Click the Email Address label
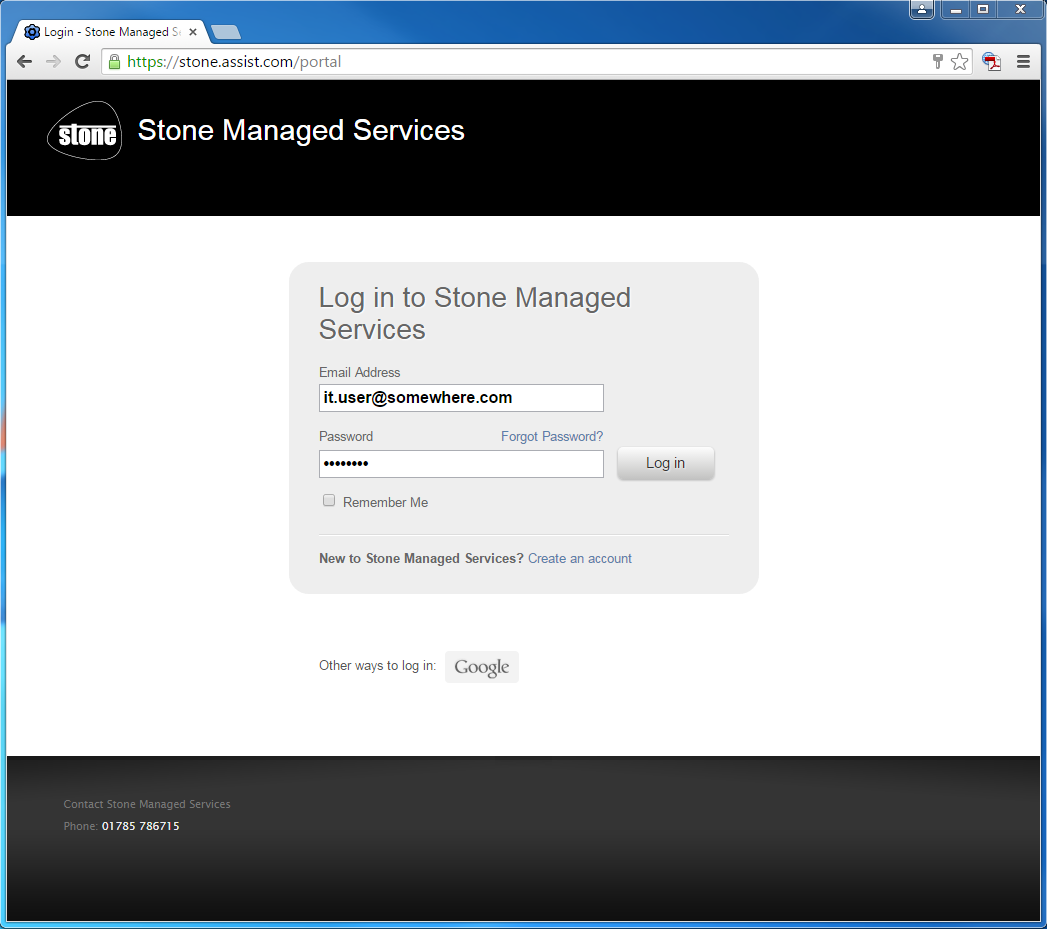Viewport: 1047px width, 929px height. [x=359, y=372]
